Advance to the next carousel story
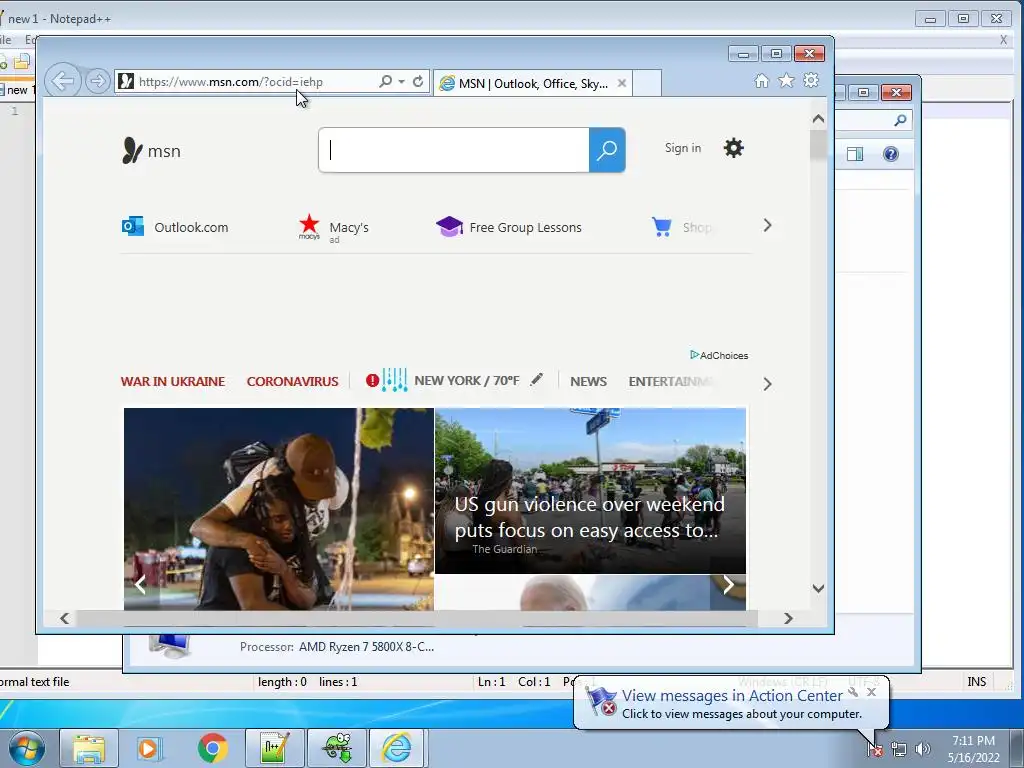 pos(728,584)
